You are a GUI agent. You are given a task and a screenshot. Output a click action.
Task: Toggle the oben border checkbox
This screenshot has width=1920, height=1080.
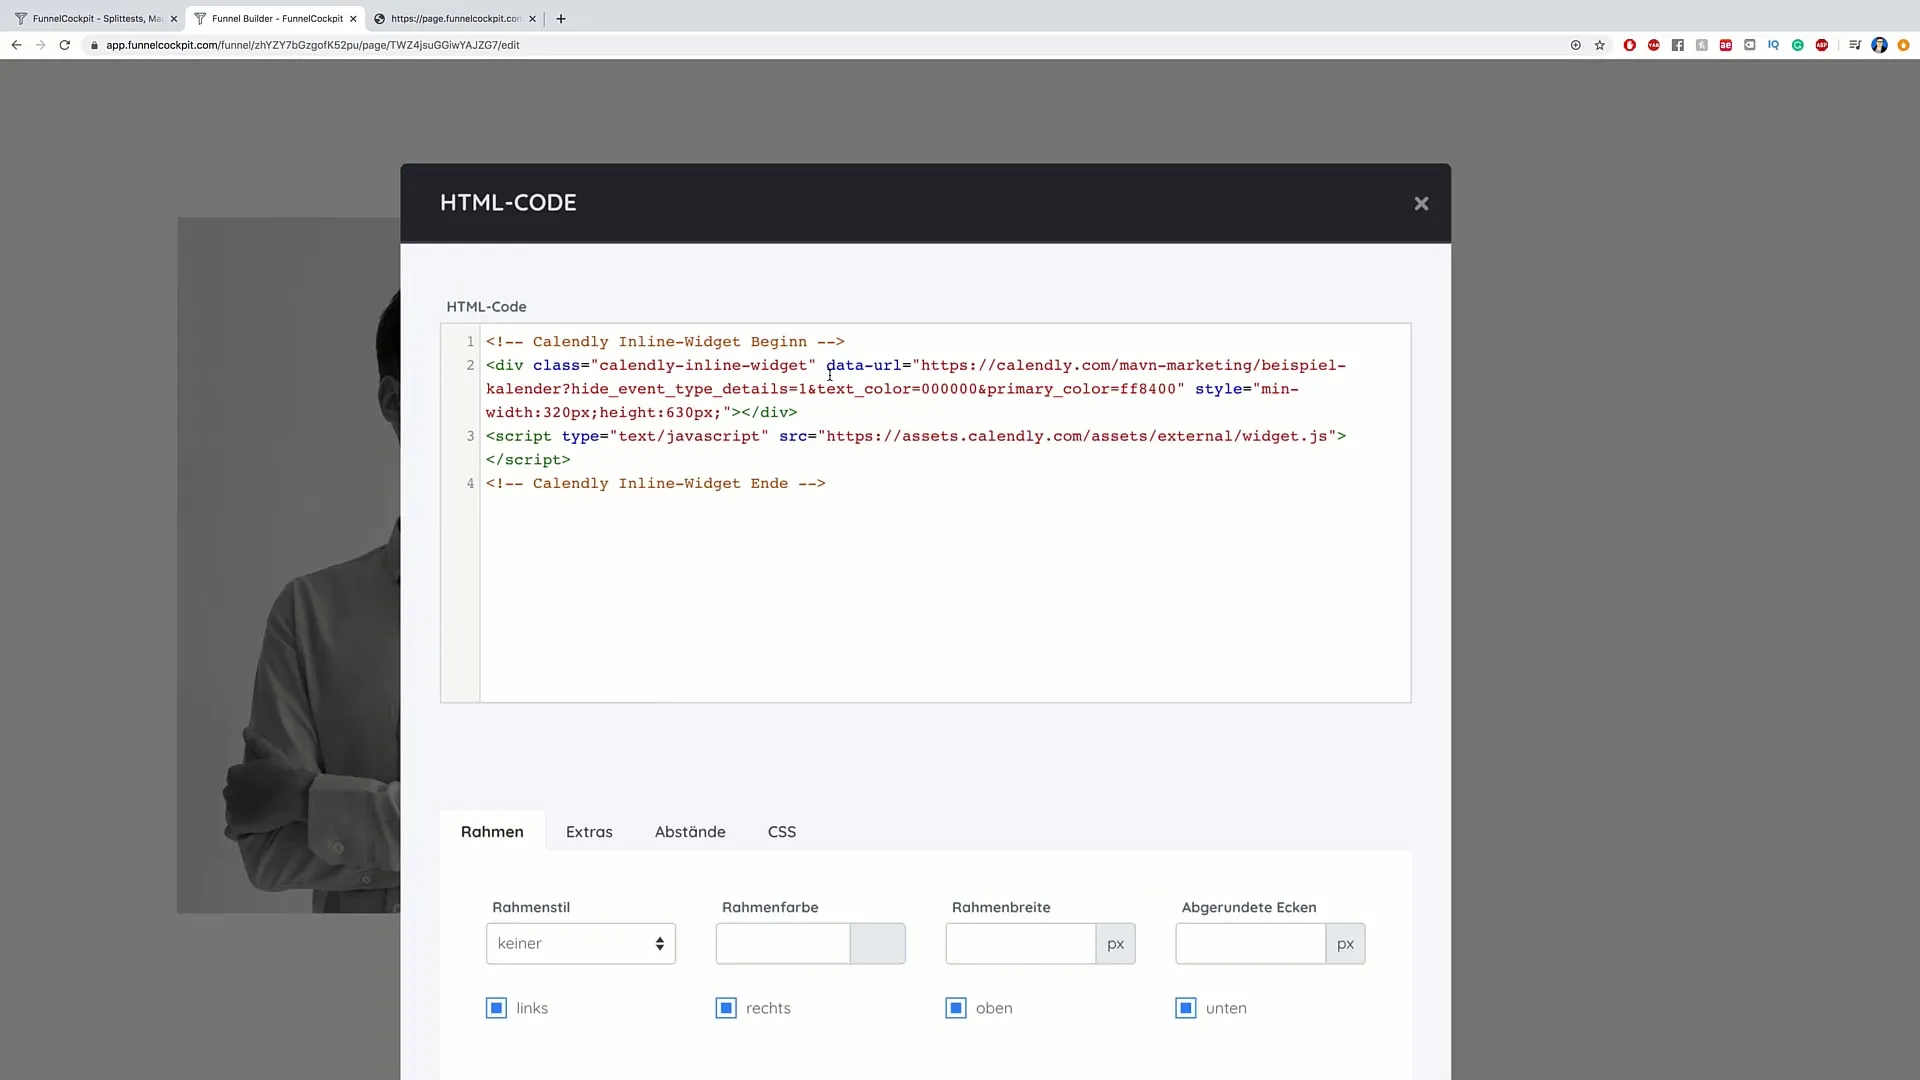956,1007
